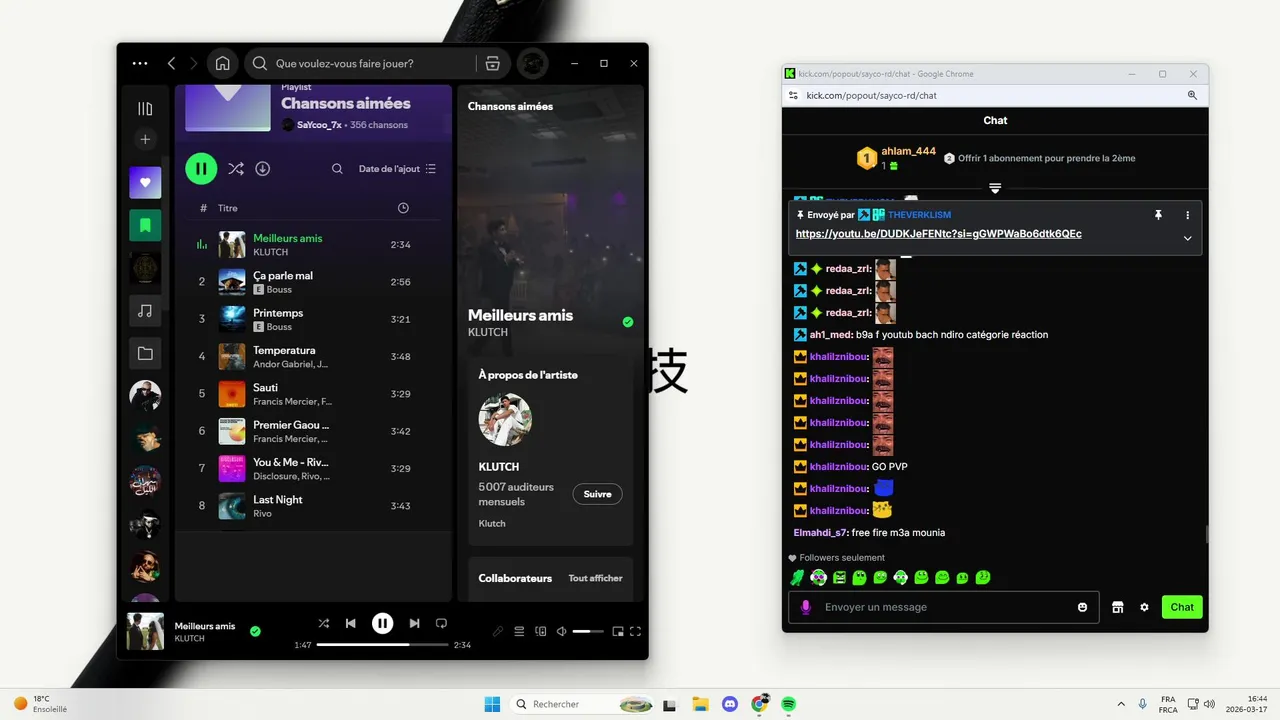Image resolution: width=1280 pixels, height=720 pixels.
Task: Skip to the next track
Action: [x=414, y=623]
